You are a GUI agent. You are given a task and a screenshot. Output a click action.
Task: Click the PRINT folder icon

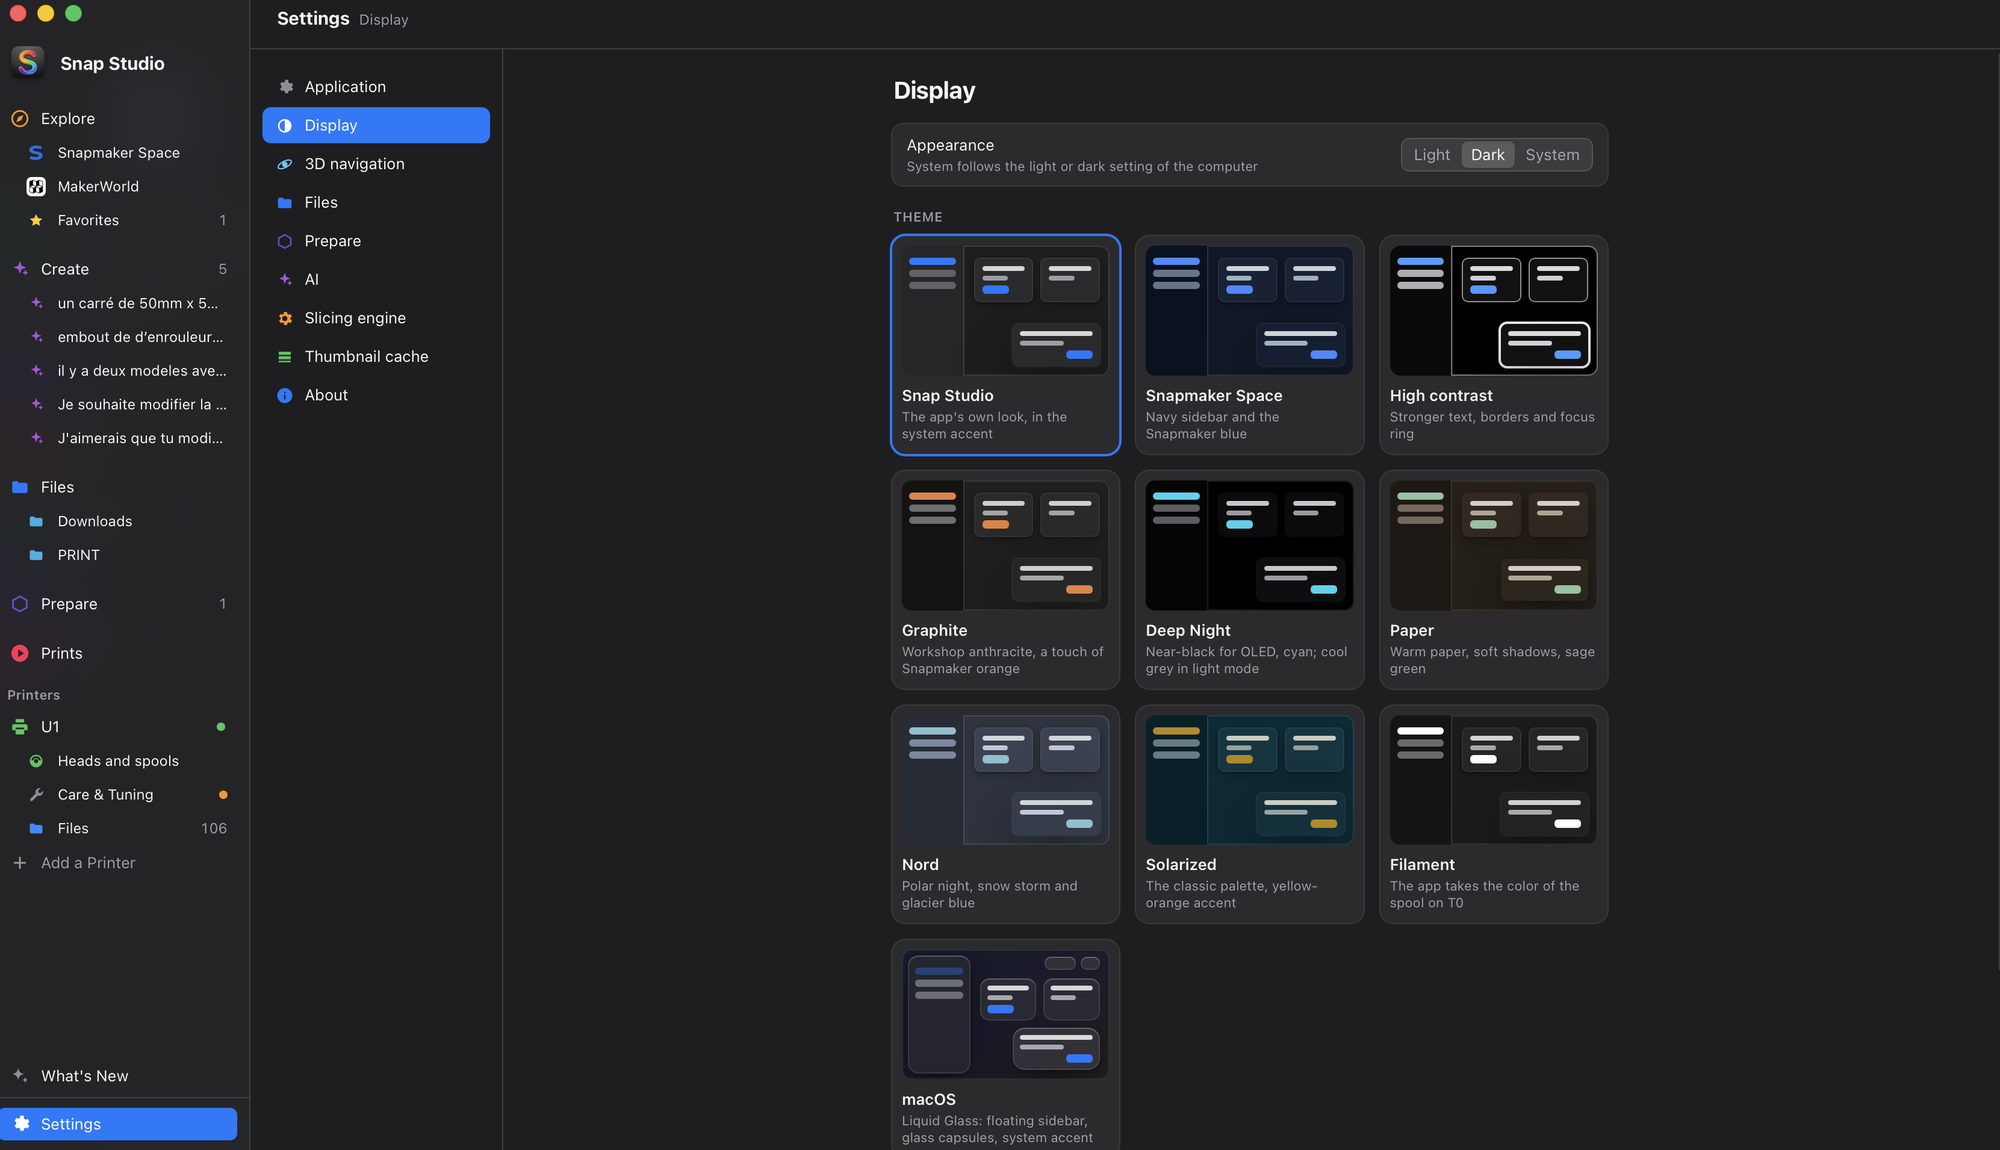(36, 555)
